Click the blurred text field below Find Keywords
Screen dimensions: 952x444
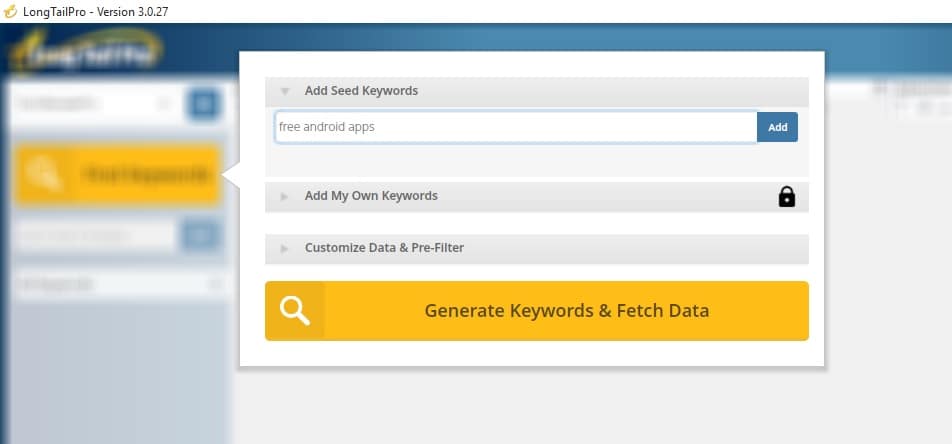96,236
